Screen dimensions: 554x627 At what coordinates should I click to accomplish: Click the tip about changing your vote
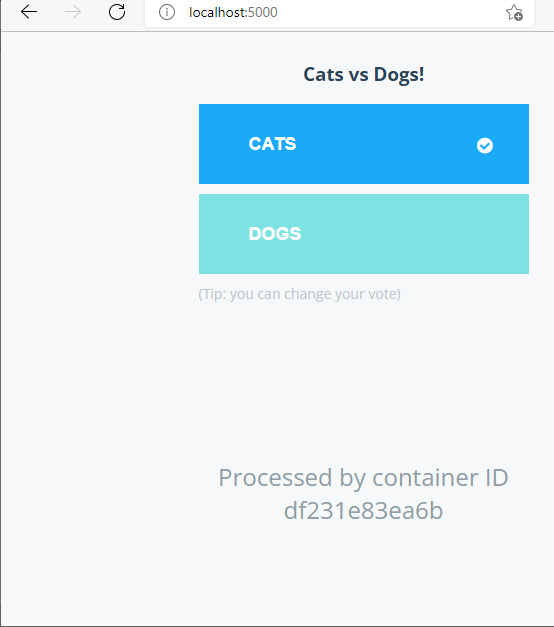300,294
